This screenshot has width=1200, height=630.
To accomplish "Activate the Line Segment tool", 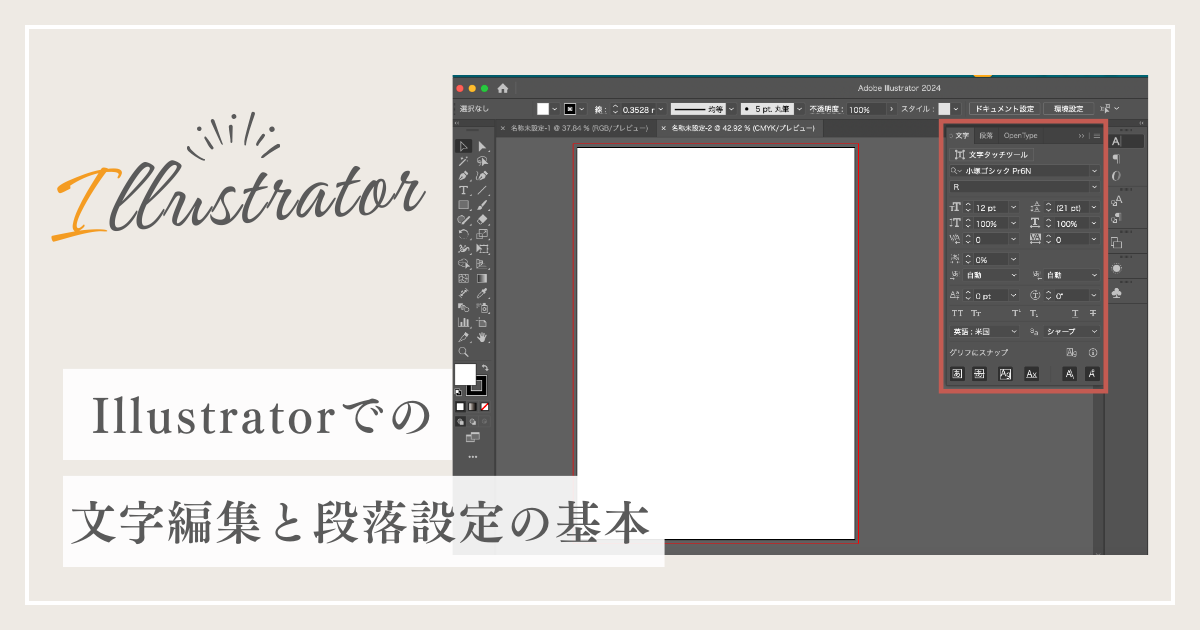I will click(482, 190).
